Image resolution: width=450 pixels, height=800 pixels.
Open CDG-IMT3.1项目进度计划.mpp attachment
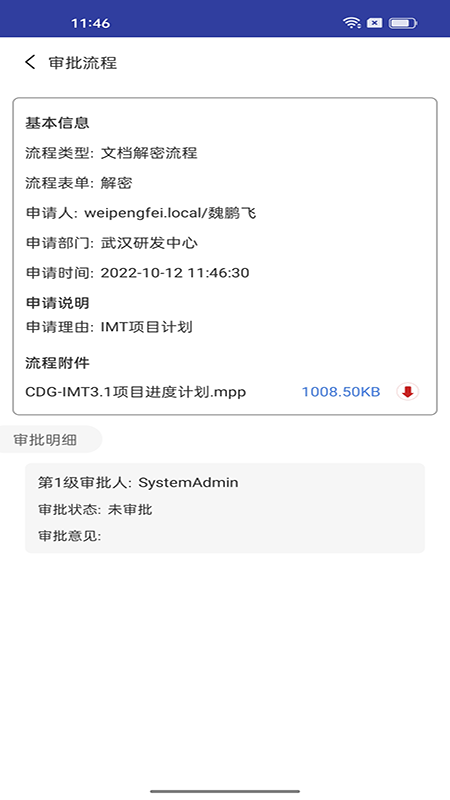136,392
